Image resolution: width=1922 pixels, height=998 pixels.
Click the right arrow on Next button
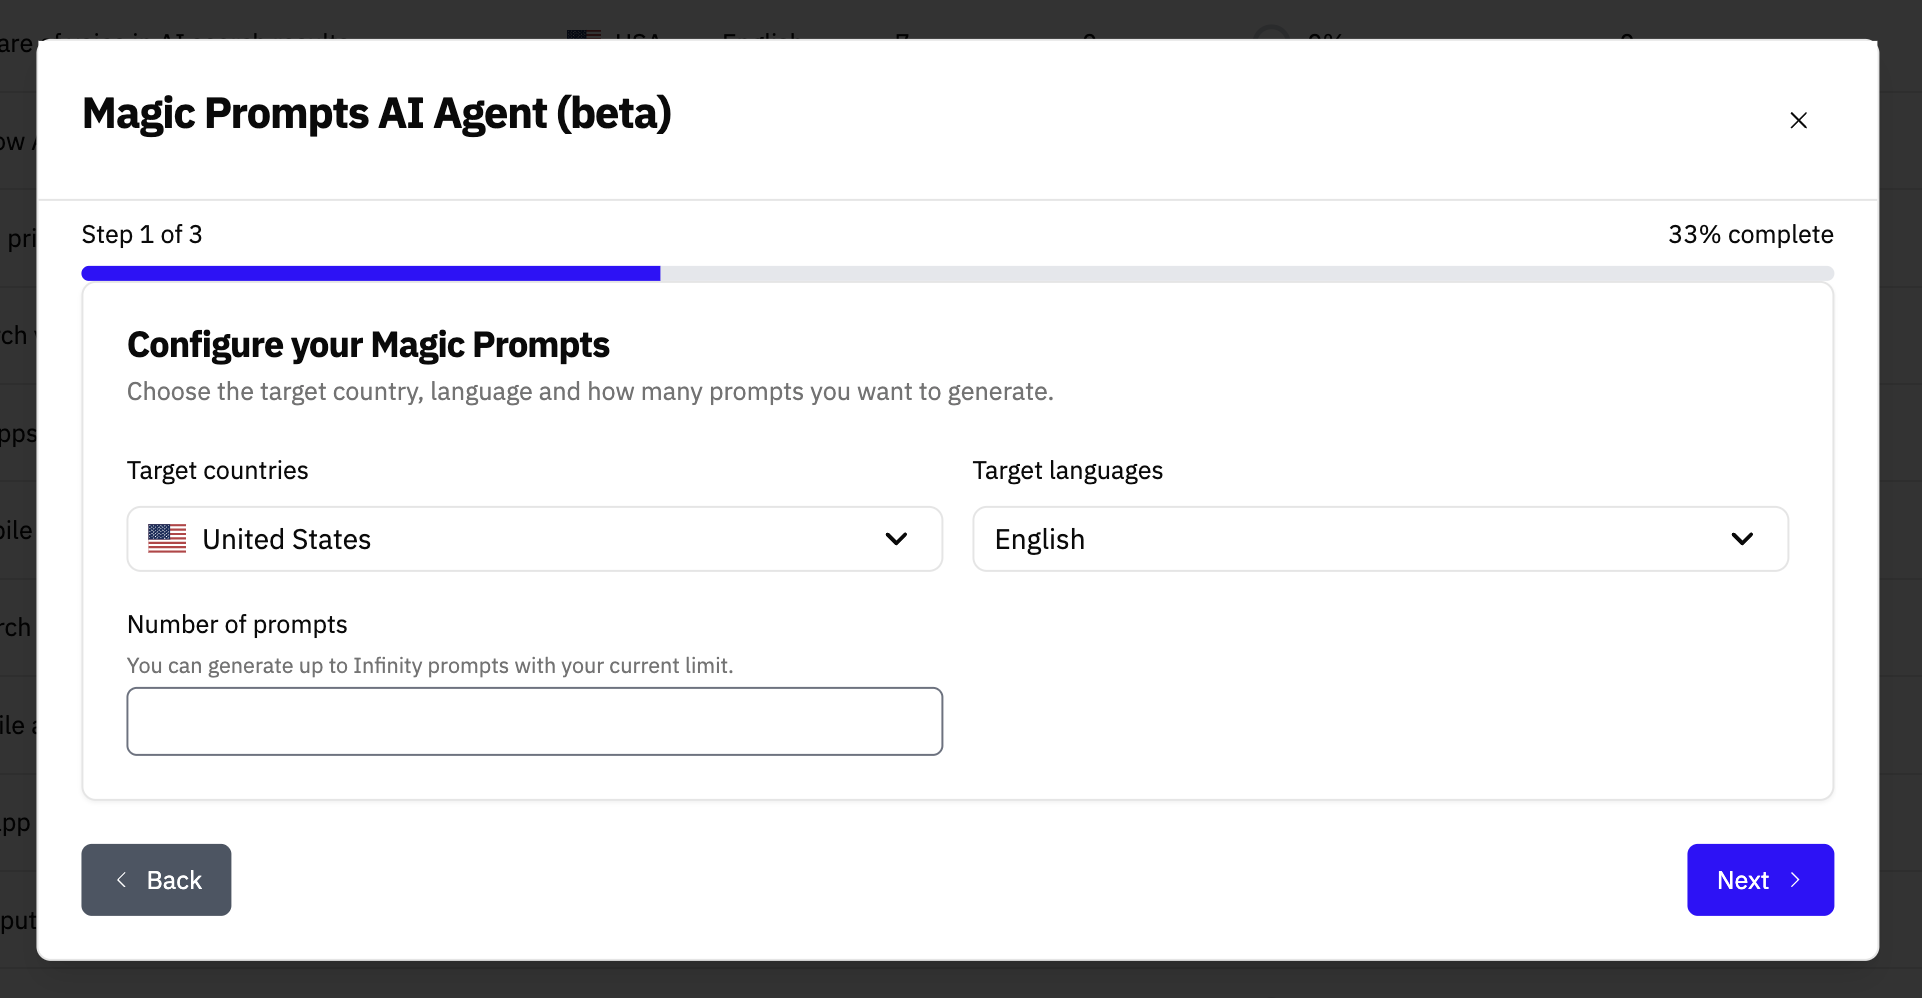pos(1796,880)
